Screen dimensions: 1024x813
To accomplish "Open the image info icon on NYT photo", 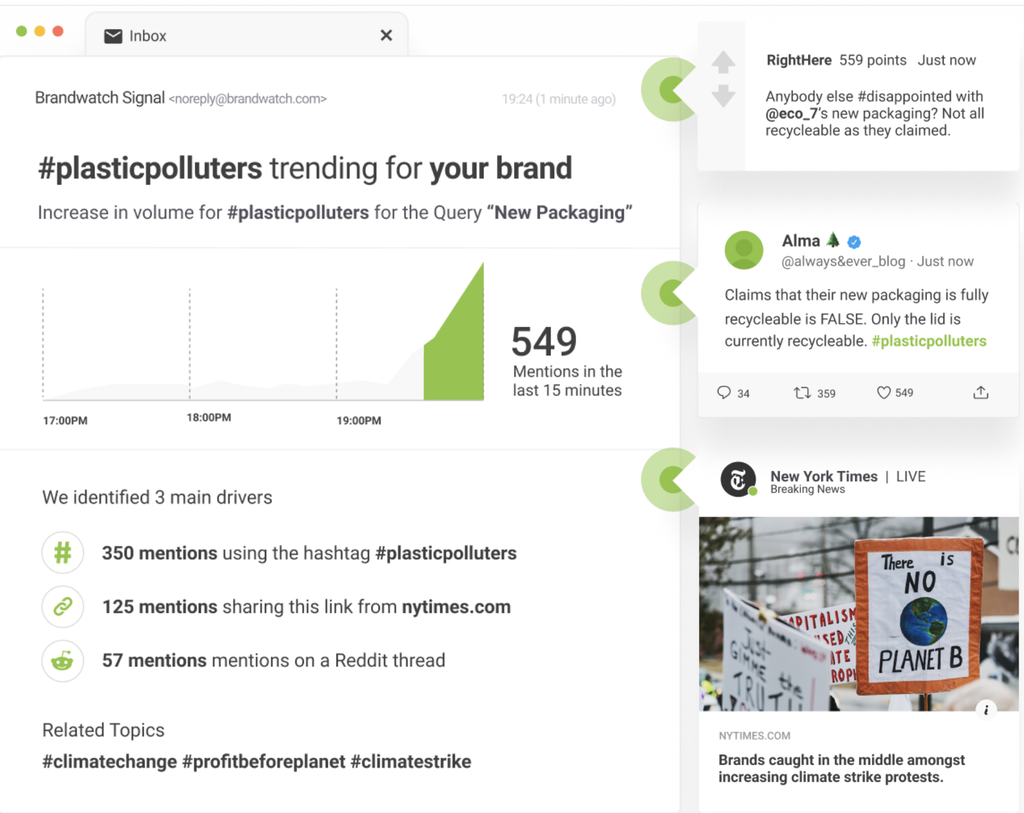I will (986, 710).
